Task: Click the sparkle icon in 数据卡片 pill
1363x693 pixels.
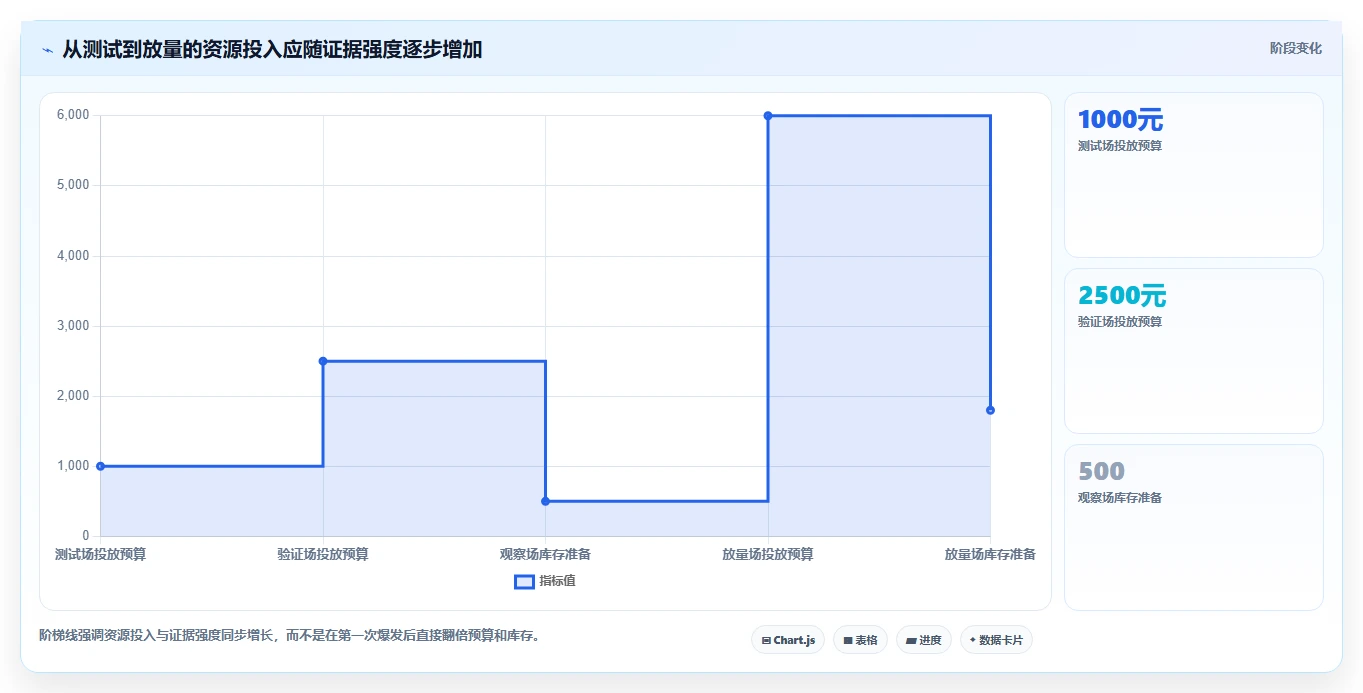Action: [973, 640]
